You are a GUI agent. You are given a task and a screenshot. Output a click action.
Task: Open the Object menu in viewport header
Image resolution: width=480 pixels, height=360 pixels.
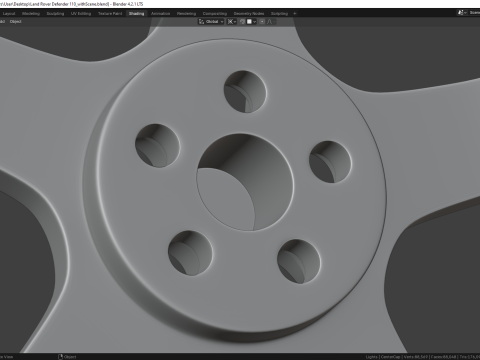tap(15, 22)
